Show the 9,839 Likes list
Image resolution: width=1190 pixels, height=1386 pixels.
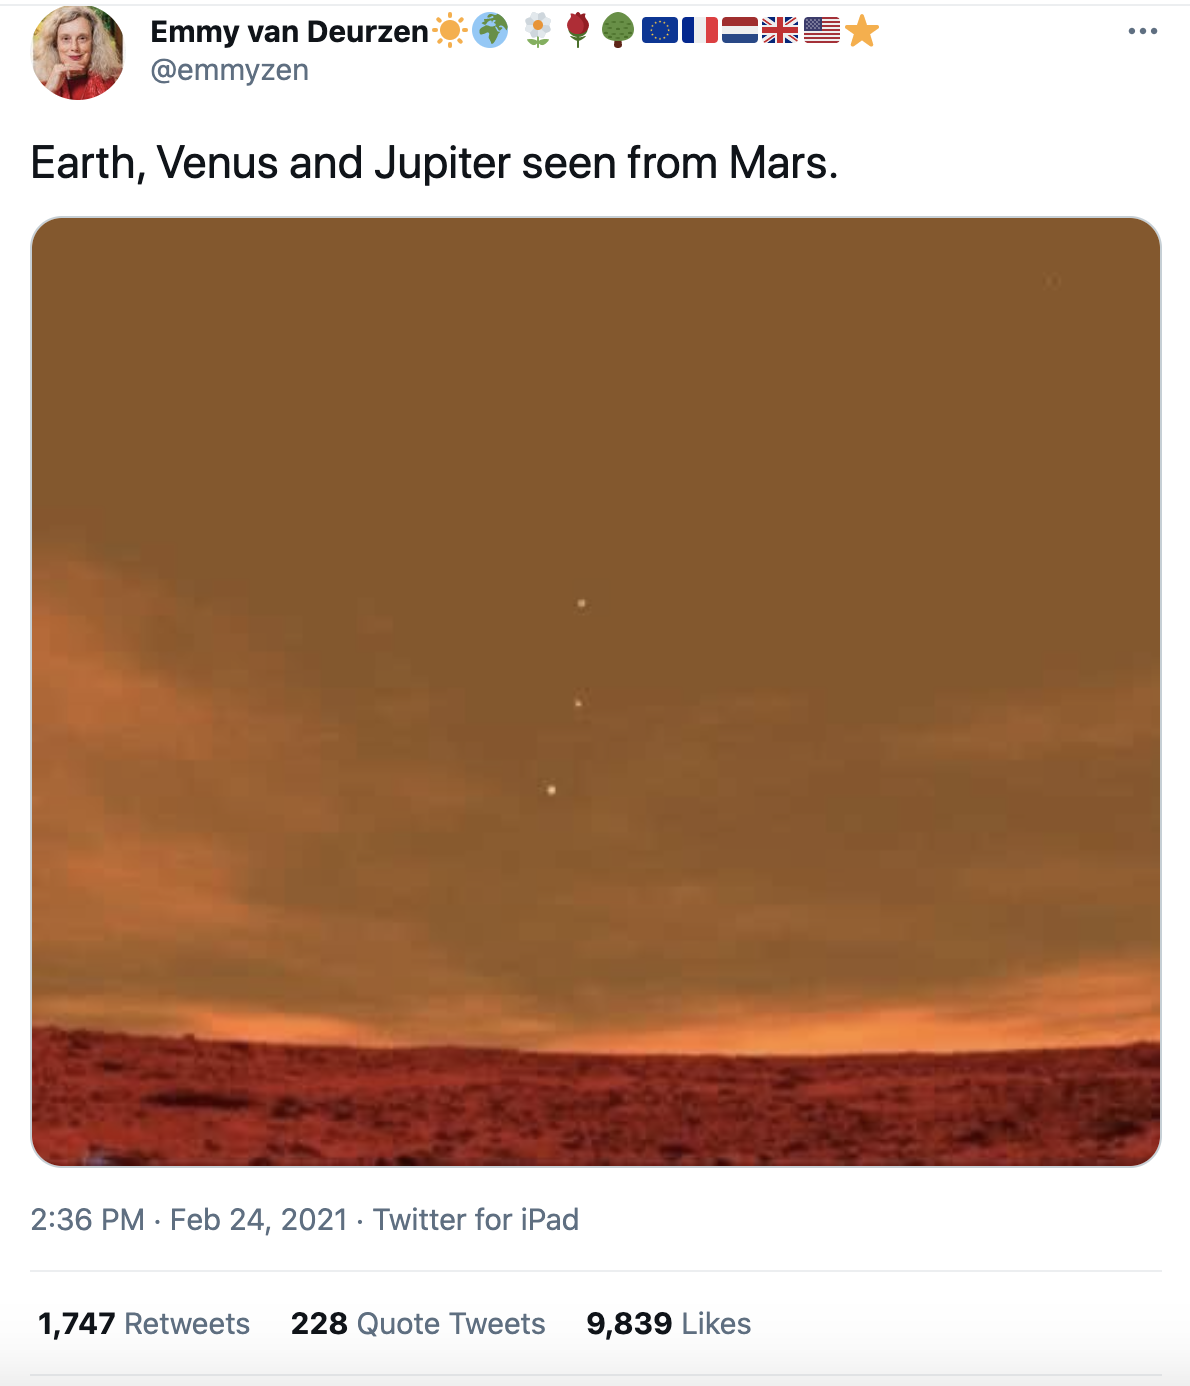point(668,1324)
